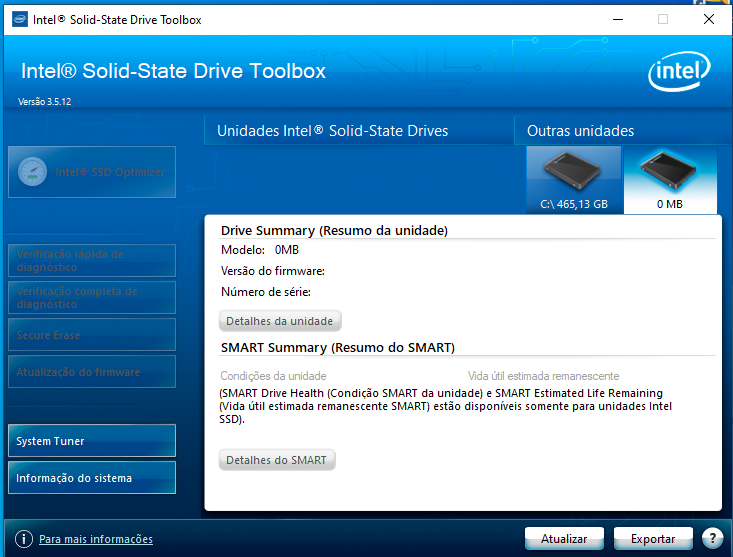This screenshot has width=733, height=557.
Task: Click the Atualizar button
Action: coord(564,539)
